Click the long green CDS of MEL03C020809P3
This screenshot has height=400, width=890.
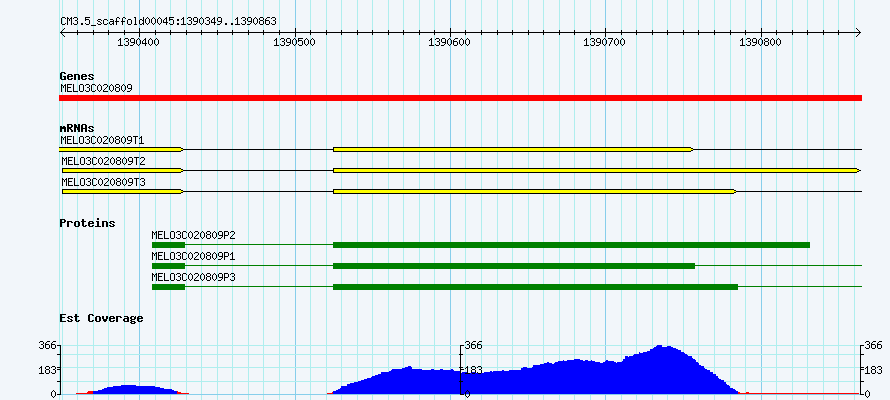[535, 287]
